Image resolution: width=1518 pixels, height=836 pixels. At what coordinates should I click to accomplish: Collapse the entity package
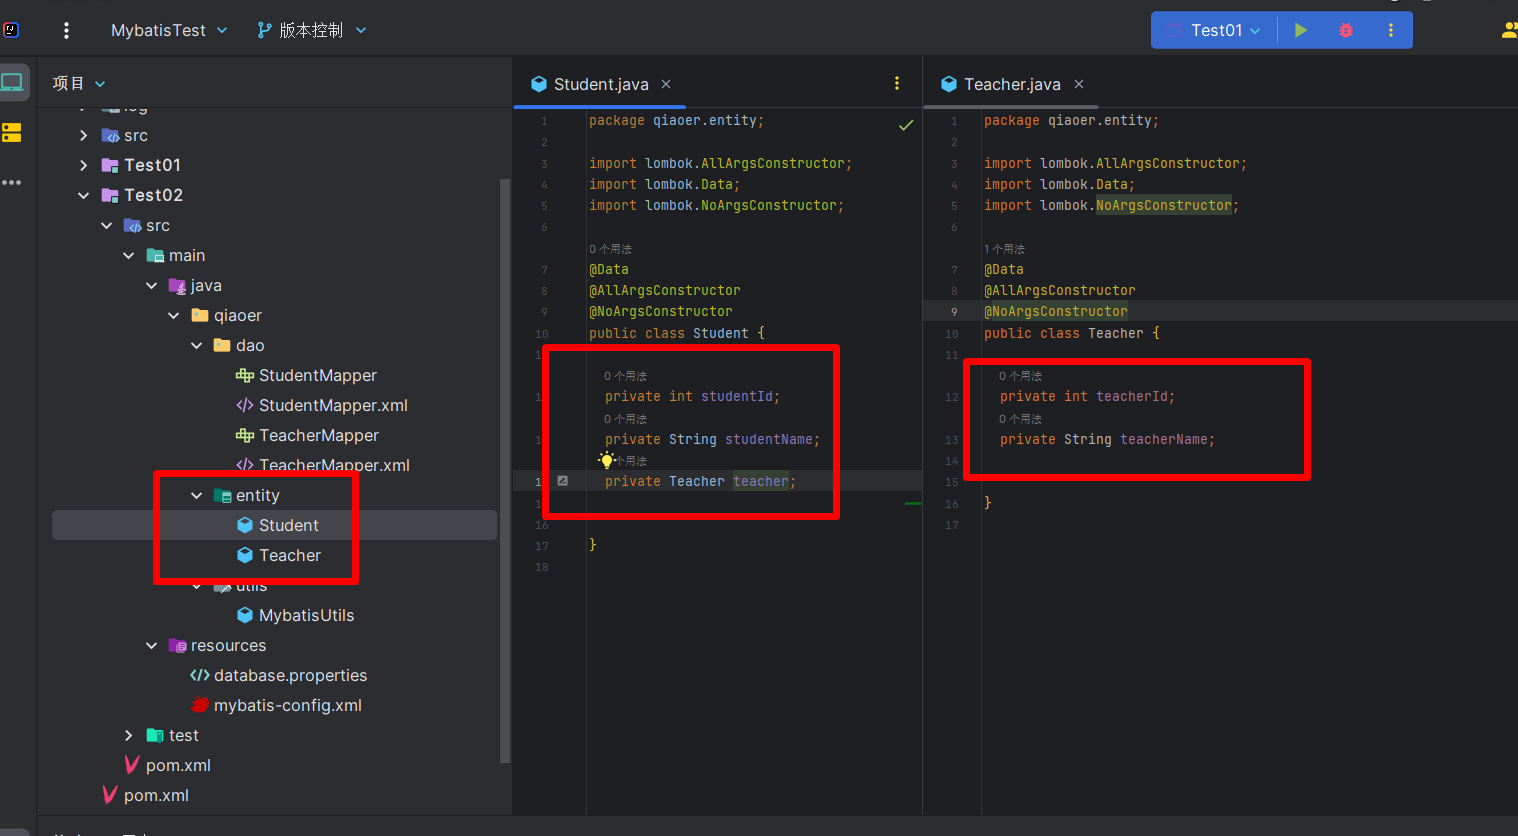[x=197, y=495]
